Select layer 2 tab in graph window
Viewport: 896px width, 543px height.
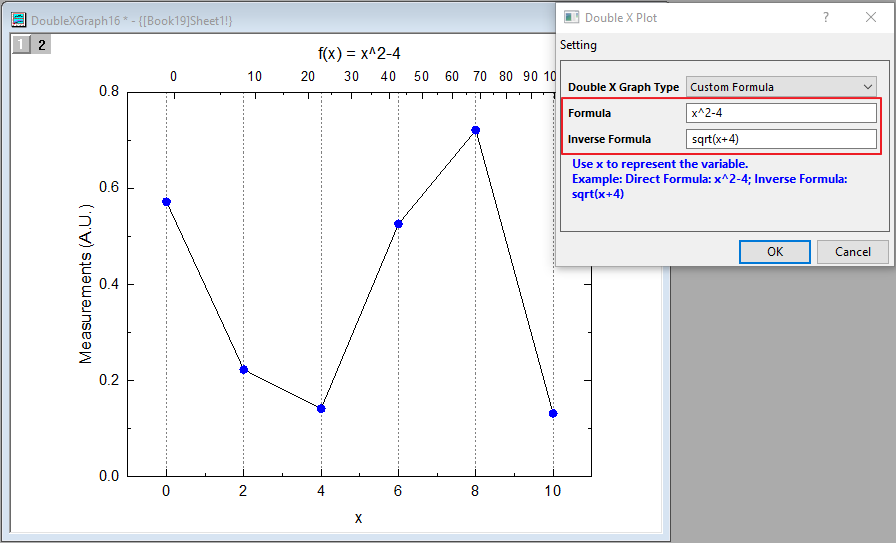[41, 45]
